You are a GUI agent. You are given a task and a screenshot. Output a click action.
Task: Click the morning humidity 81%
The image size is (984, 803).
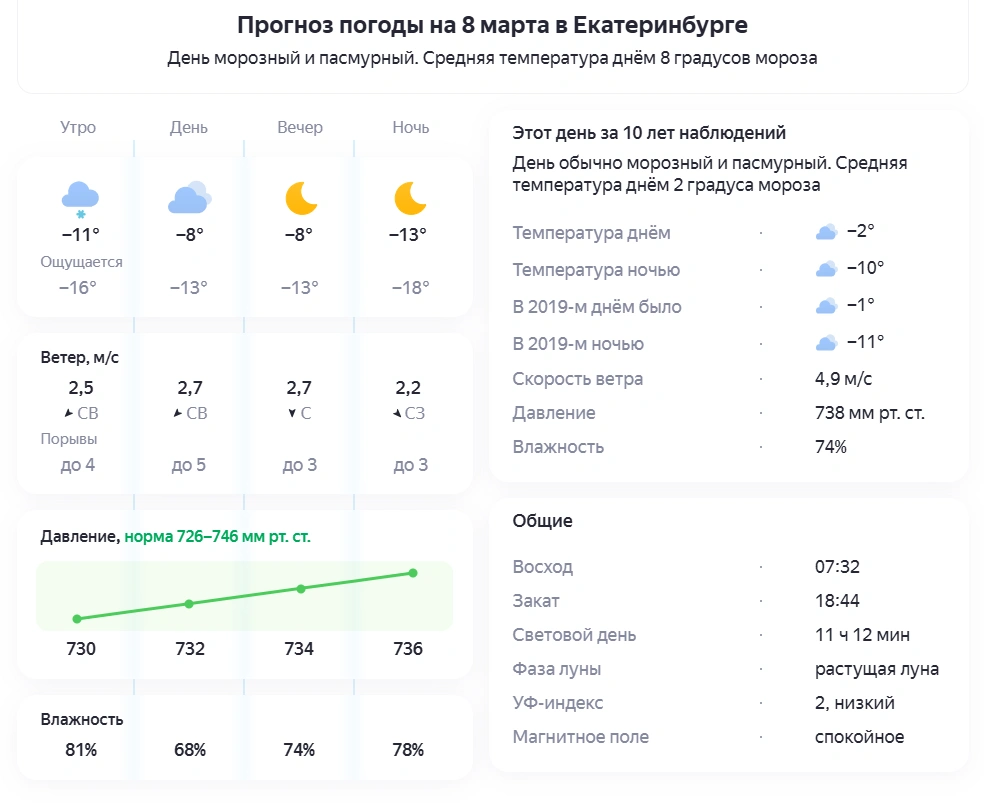(x=81, y=750)
